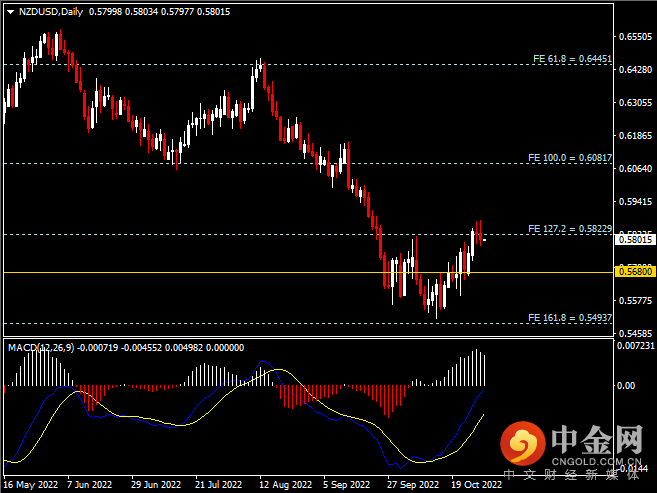Select the FE 61.8 = 0.64451 level label
This screenshot has width=657, height=493.
click(x=572, y=59)
